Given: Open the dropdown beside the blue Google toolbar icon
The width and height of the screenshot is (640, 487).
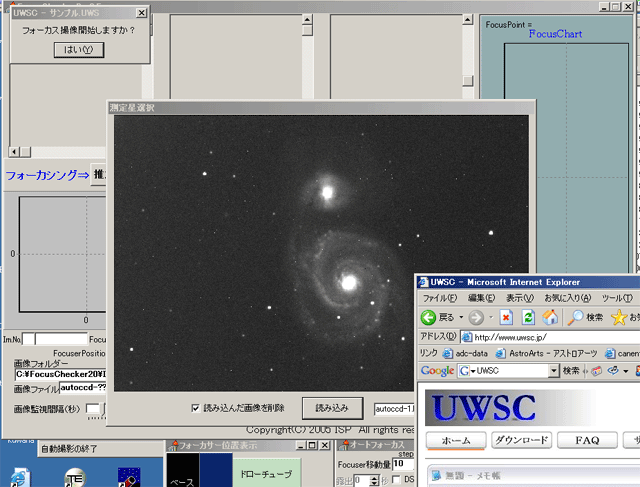Looking at the screenshot, I should 626,371.
